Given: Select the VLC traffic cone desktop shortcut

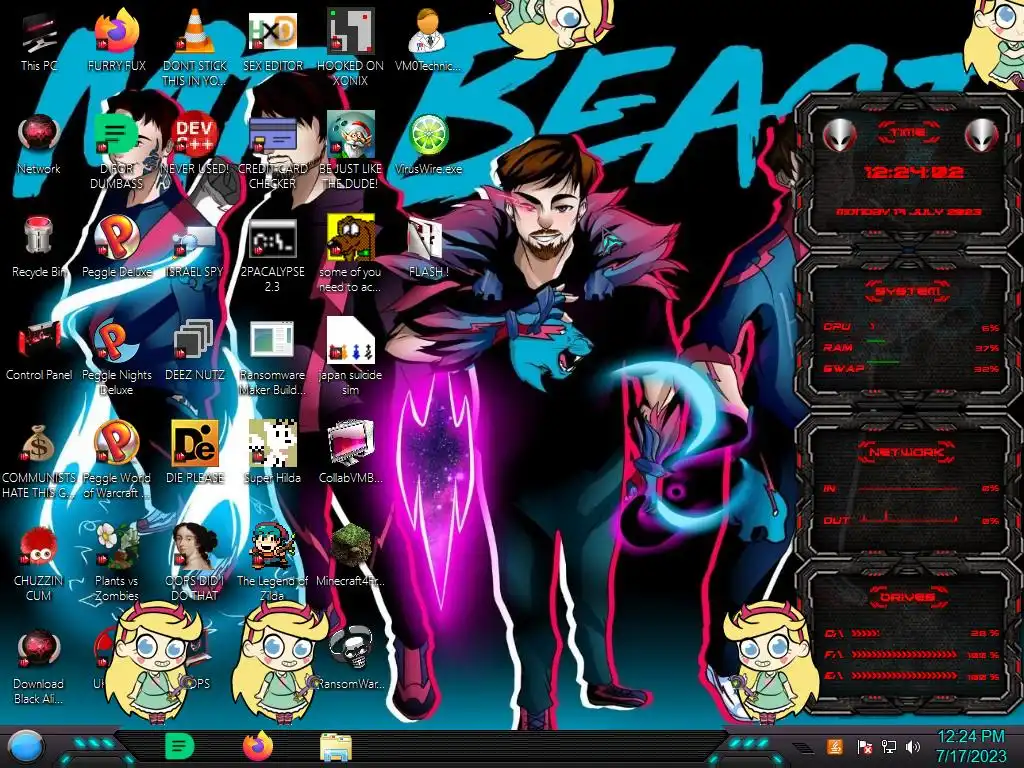Looking at the screenshot, I should [x=195, y=47].
